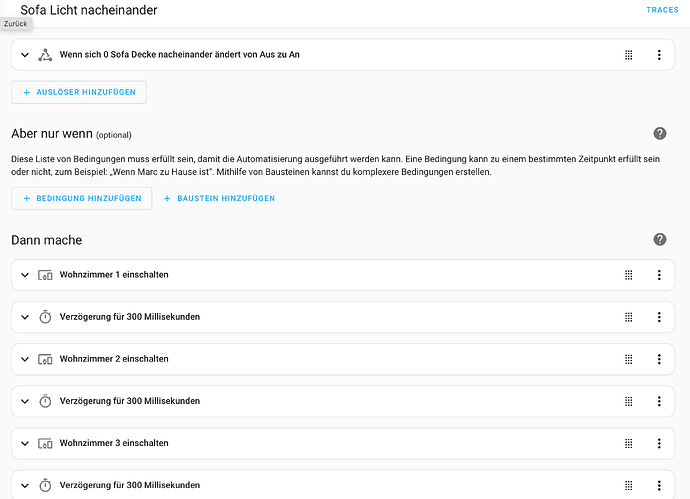Viewport: 690px width, 499px height.
Task: Open three-dot menu for Wohnzimmer 1 einschalten
Action: (x=659, y=275)
